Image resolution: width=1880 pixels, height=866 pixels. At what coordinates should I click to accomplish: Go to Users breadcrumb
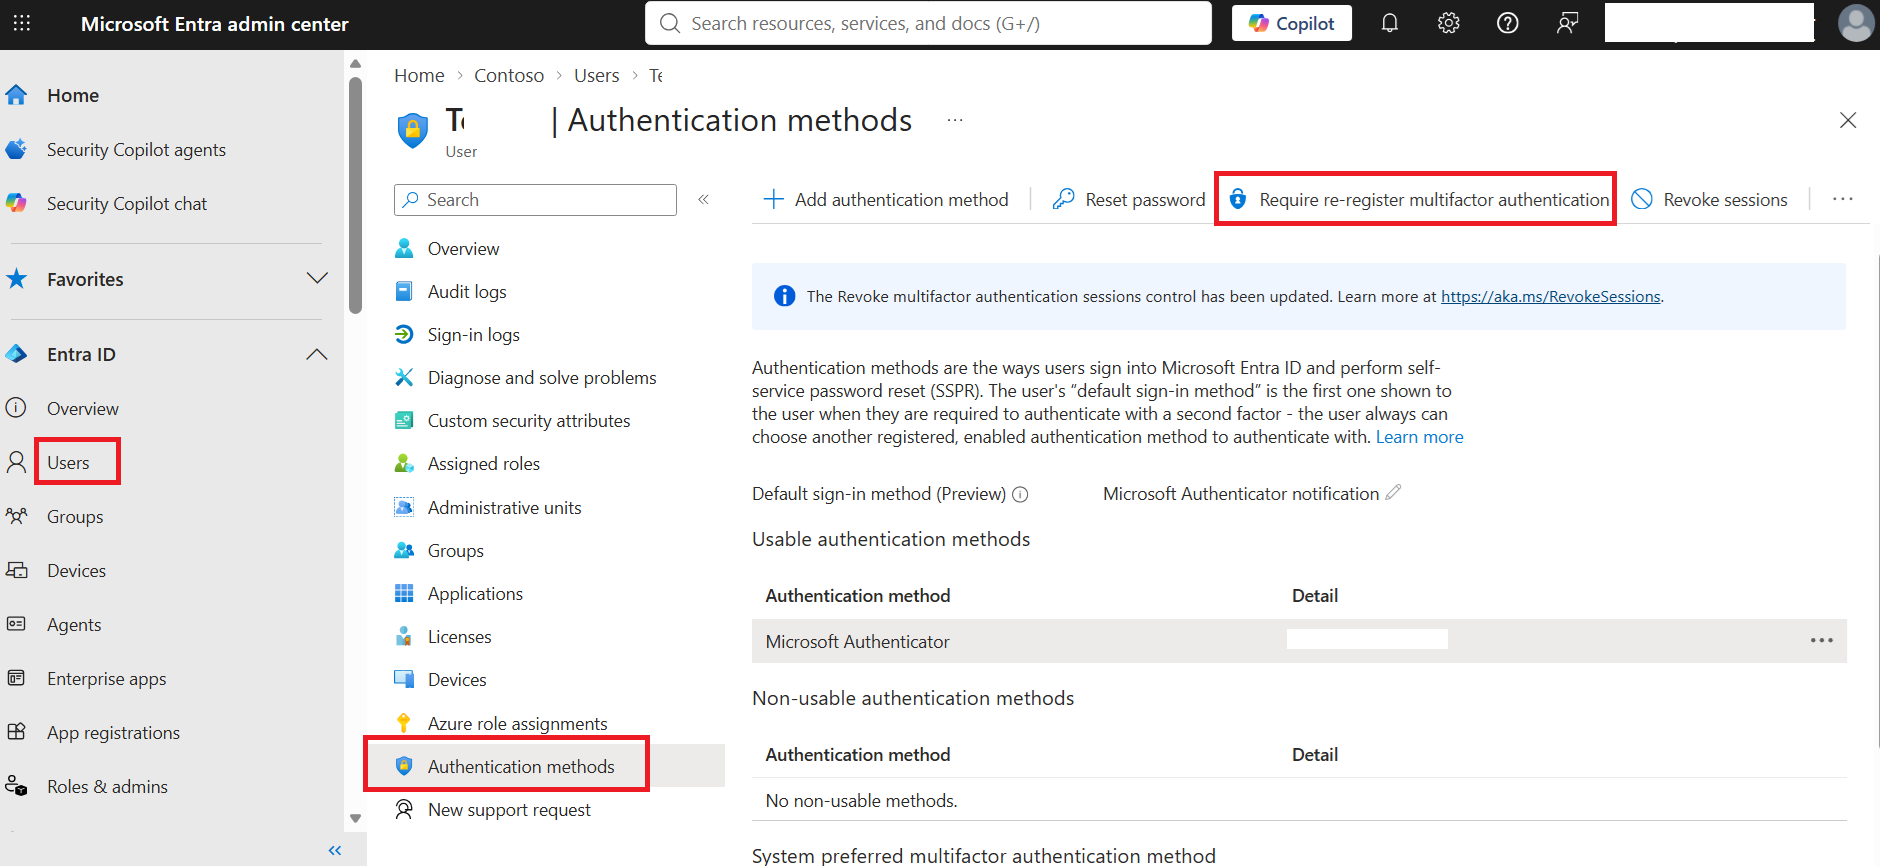pyautogui.click(x=596, y=75)
